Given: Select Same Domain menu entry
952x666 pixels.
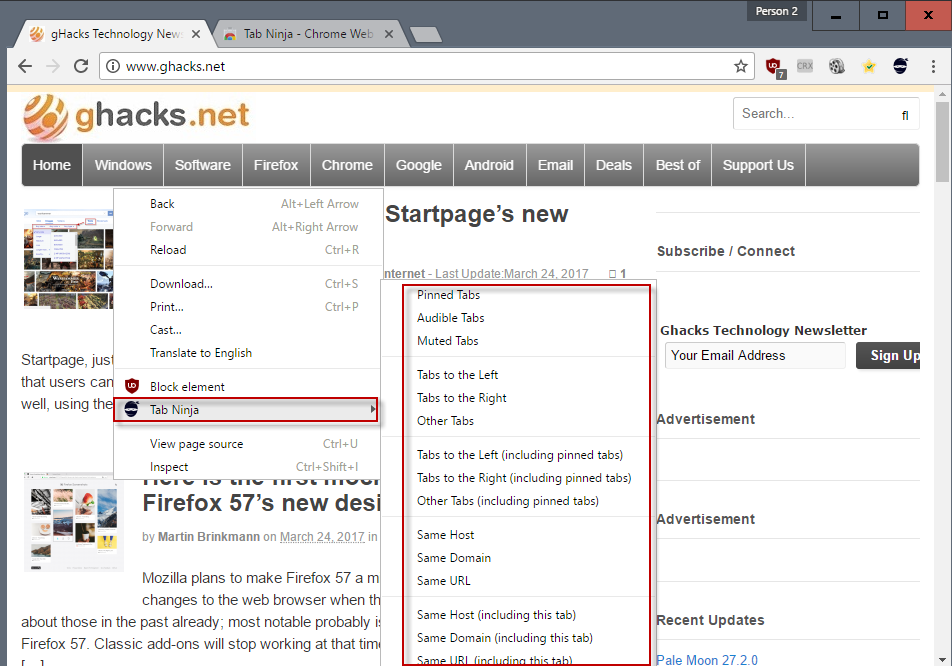Looking at the screenshot, I should pos(454,558).
